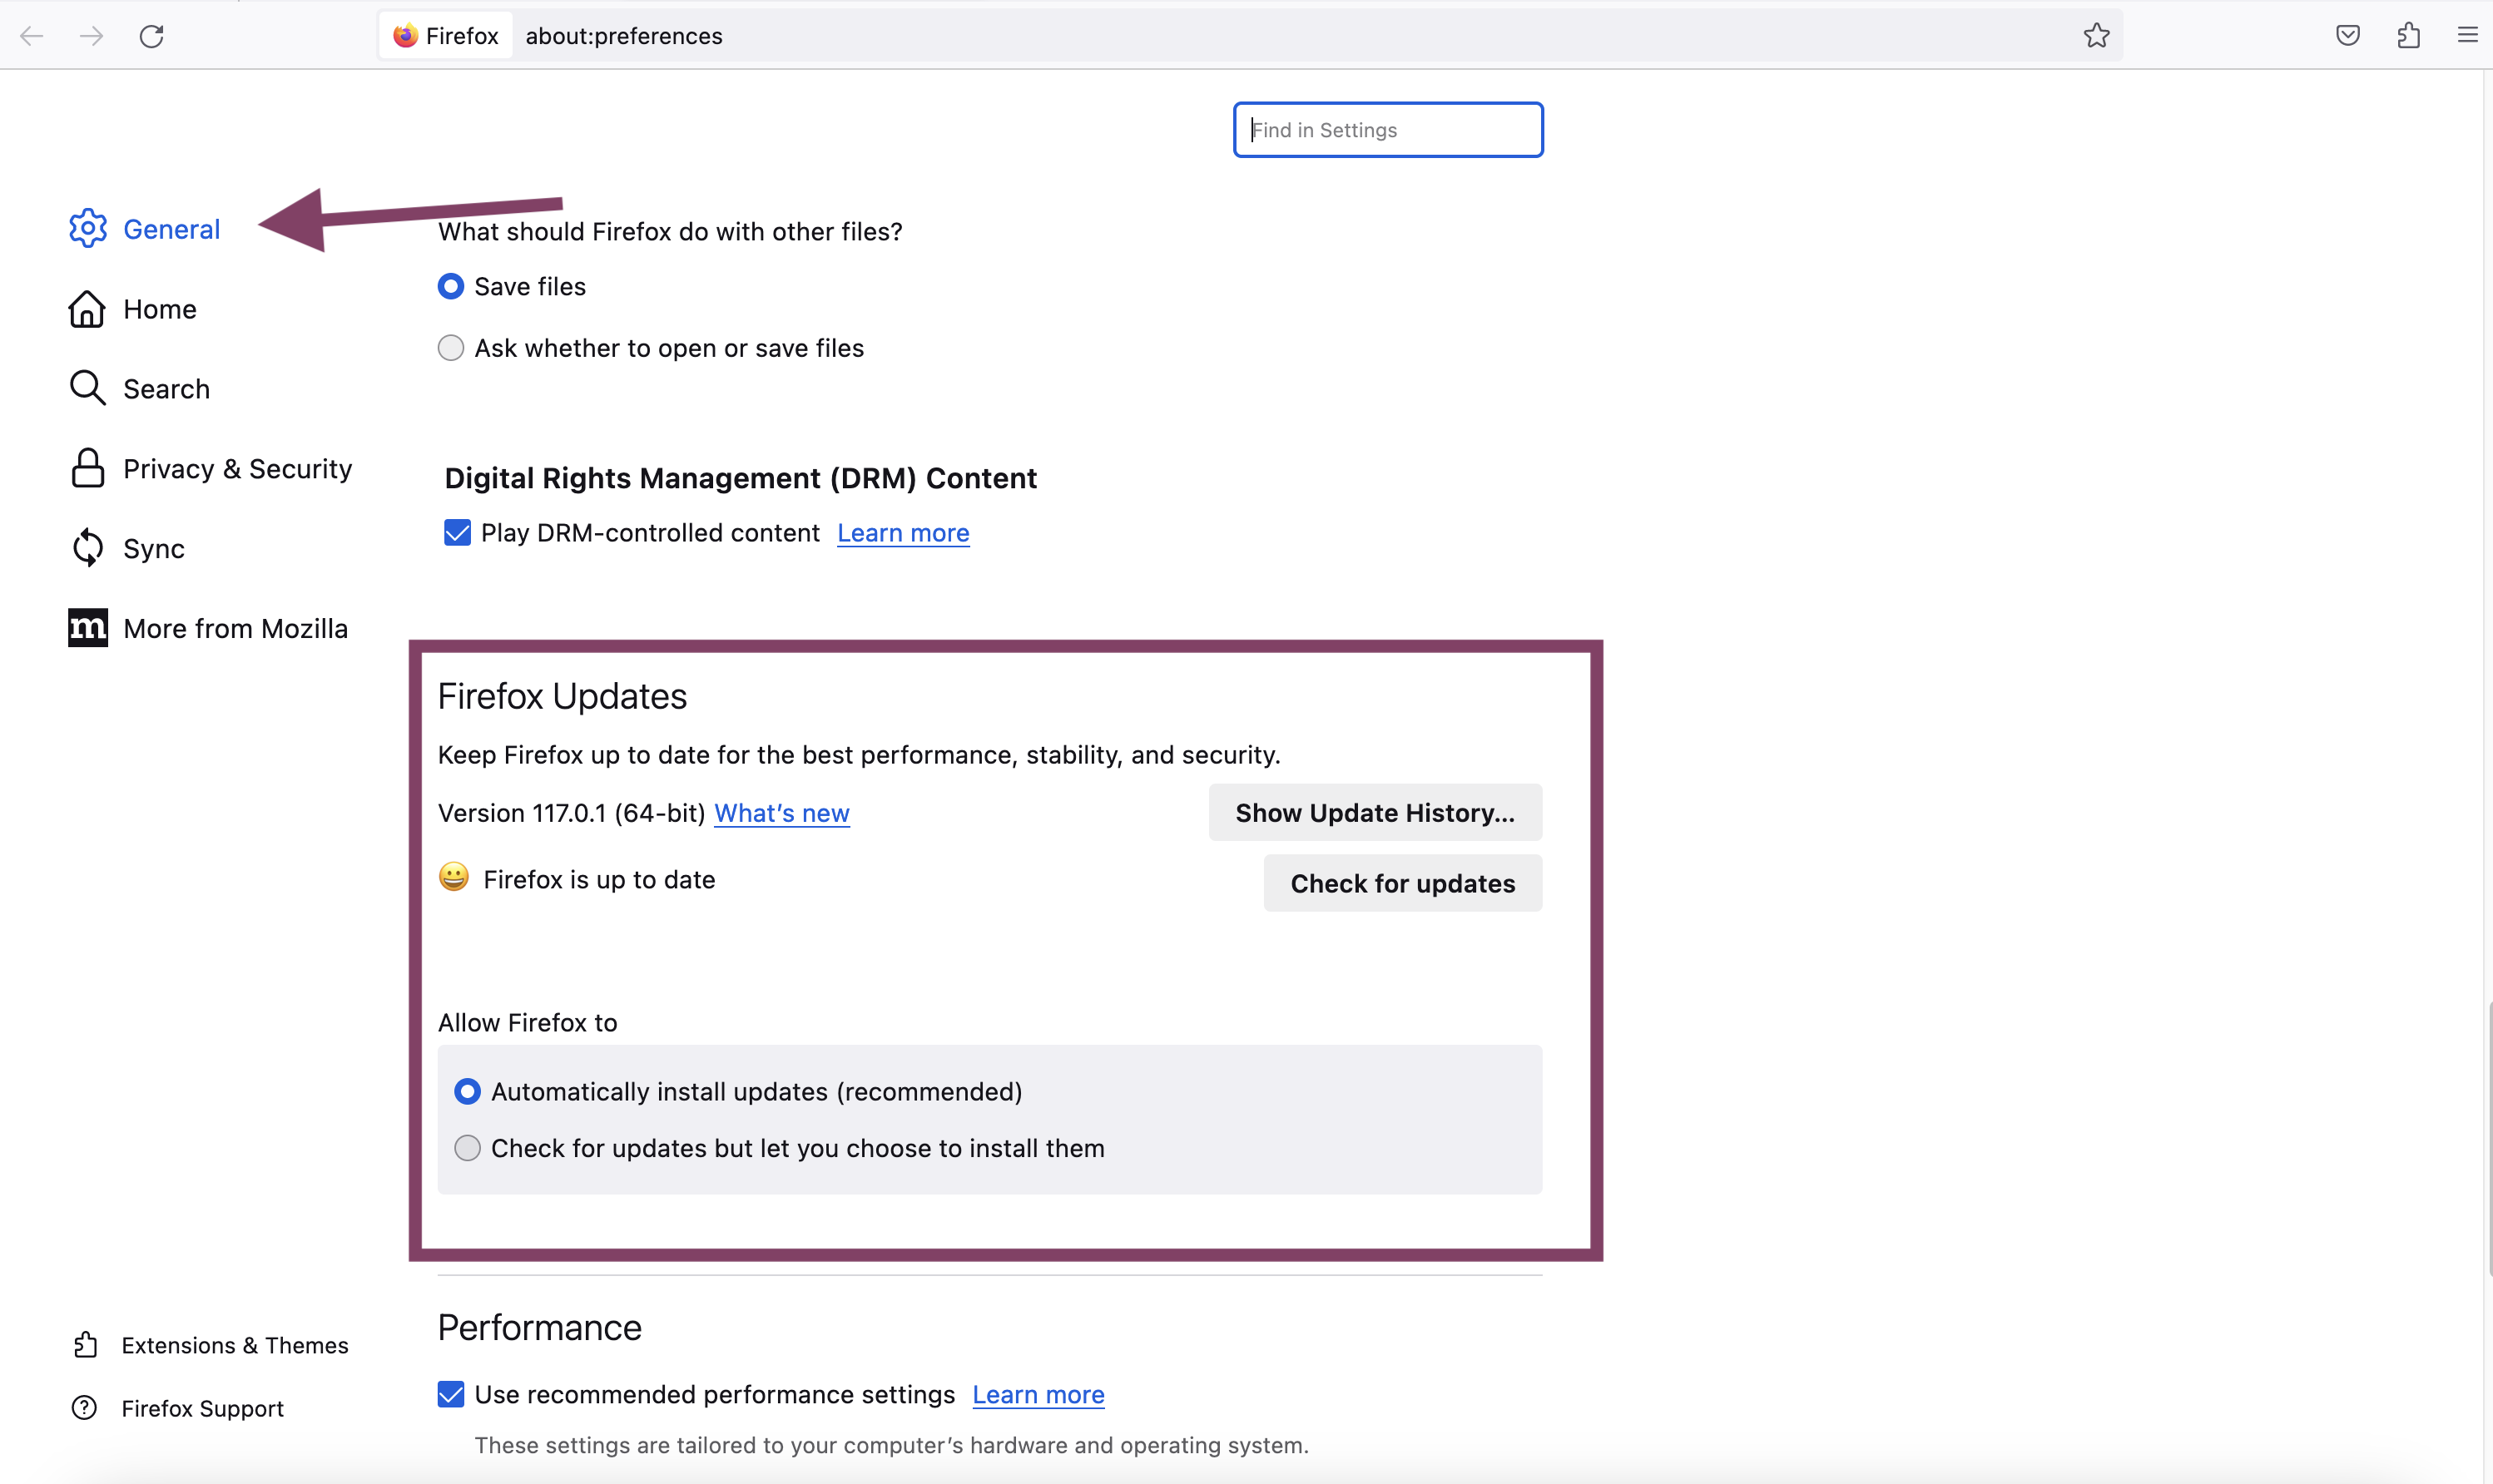Click the browser back arrow

pos(32,36)
